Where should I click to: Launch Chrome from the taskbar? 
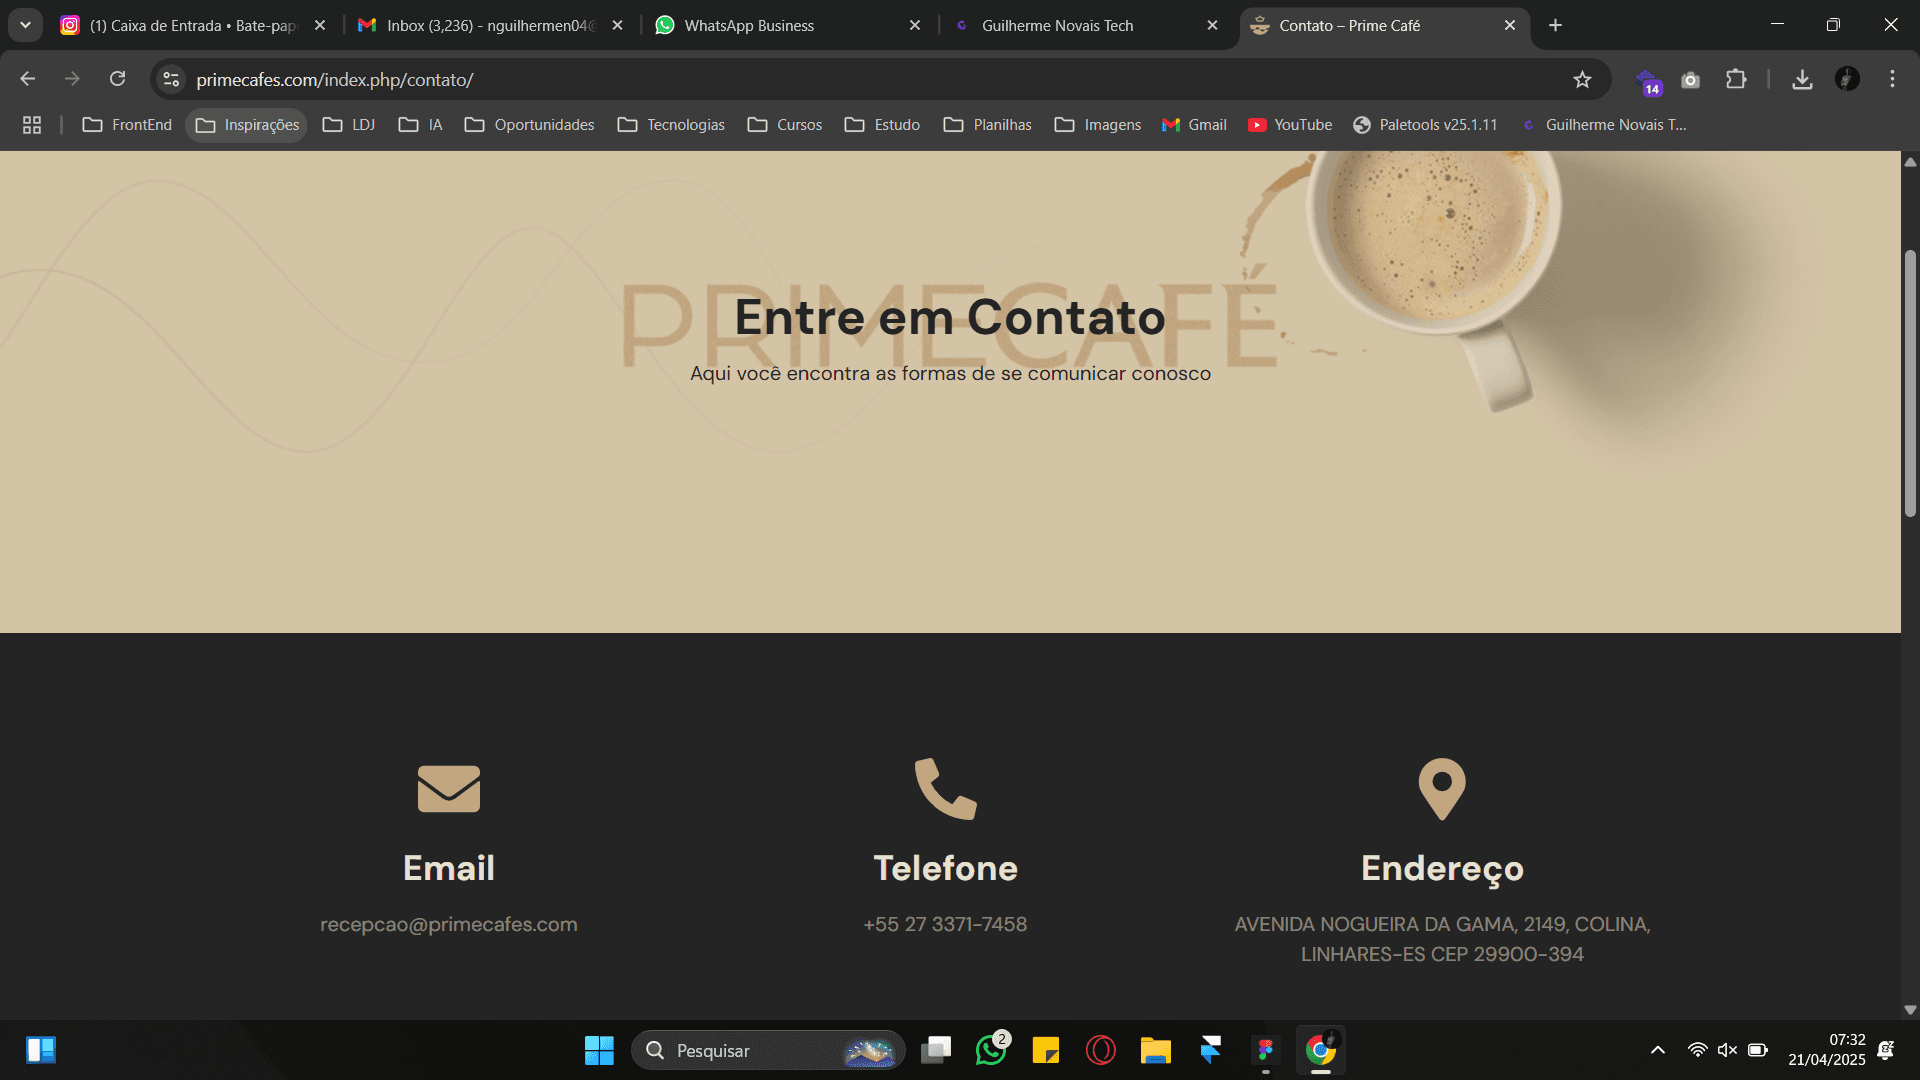click(1320, 1050)
